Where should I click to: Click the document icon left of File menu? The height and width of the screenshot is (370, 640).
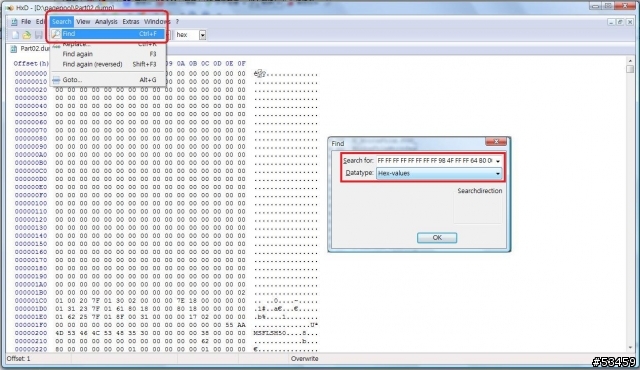pyautogui.click(x=14, y=22)
